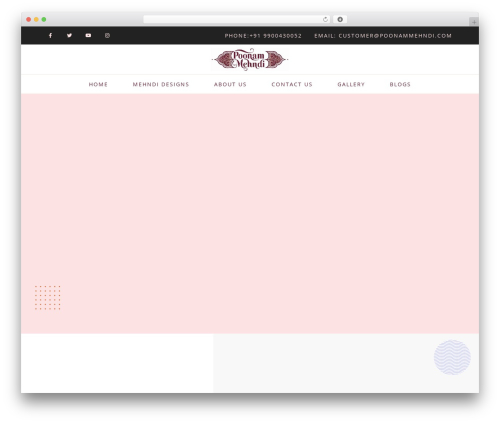Screen dimensions: 500x423
Task: Open the Facebook social icon
Action: (x=50, y=35)
